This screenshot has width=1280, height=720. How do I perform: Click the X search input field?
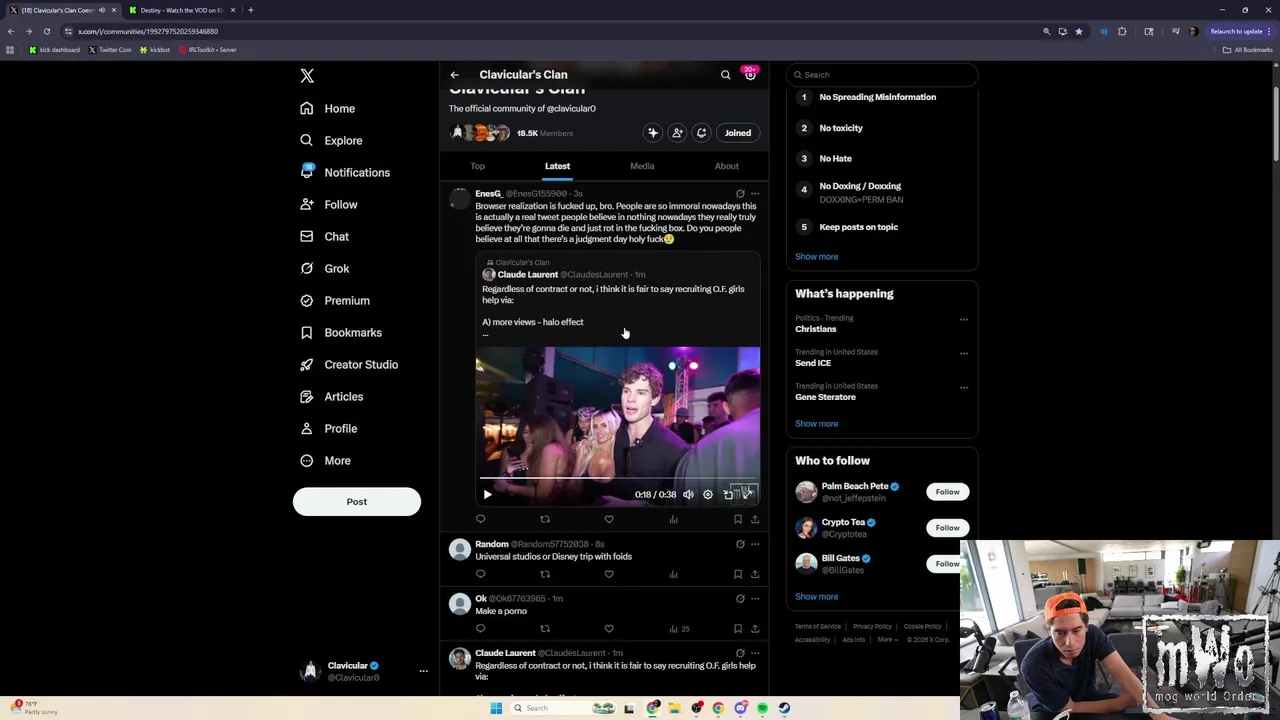point(882,75)
